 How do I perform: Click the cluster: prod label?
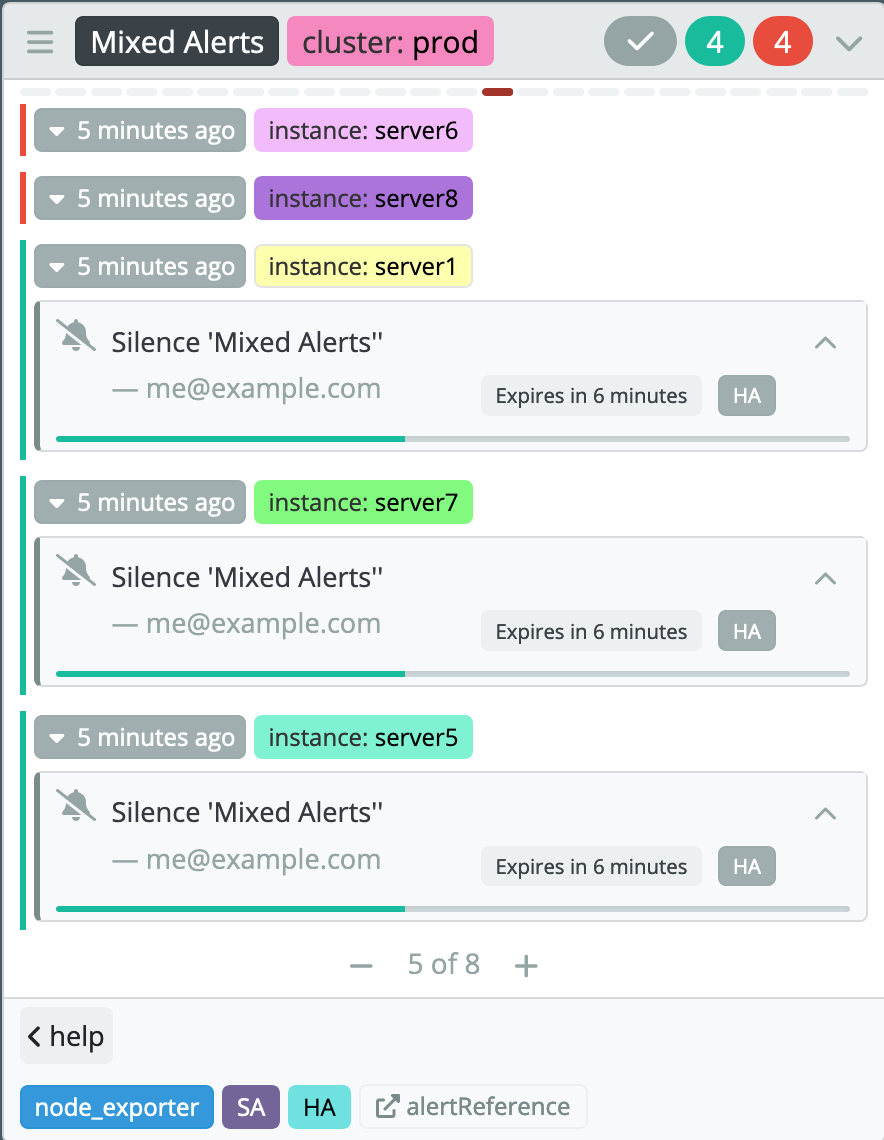390,41
